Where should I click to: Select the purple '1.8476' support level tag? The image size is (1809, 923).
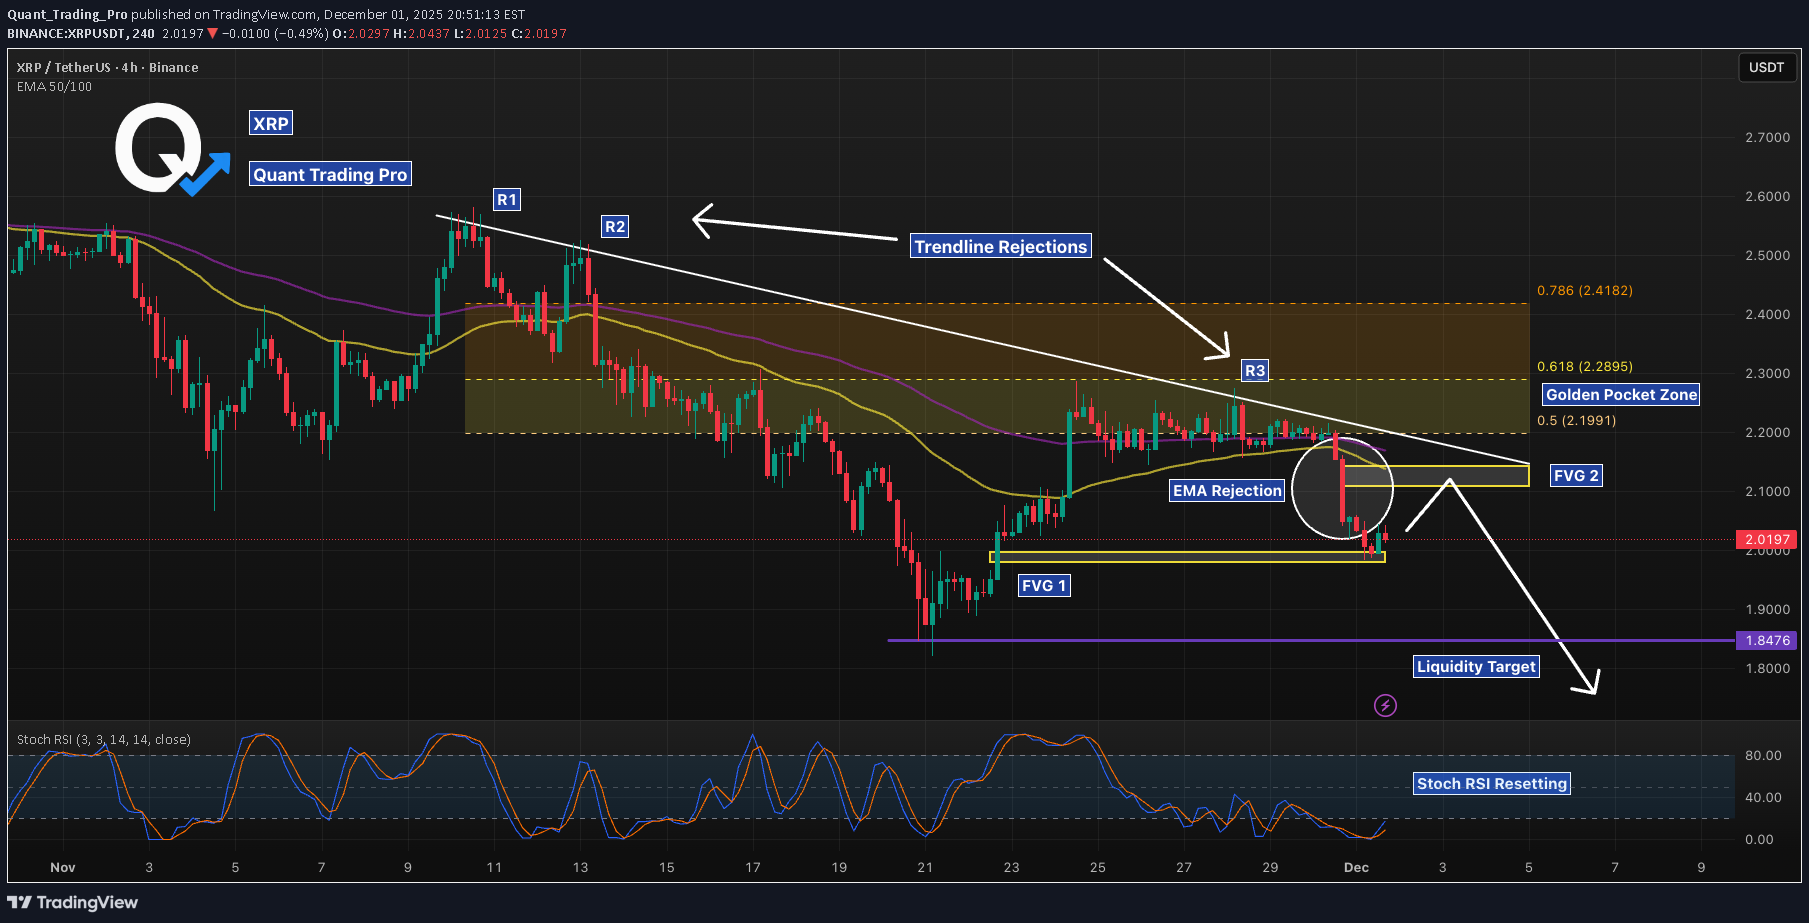(1766, 640)
